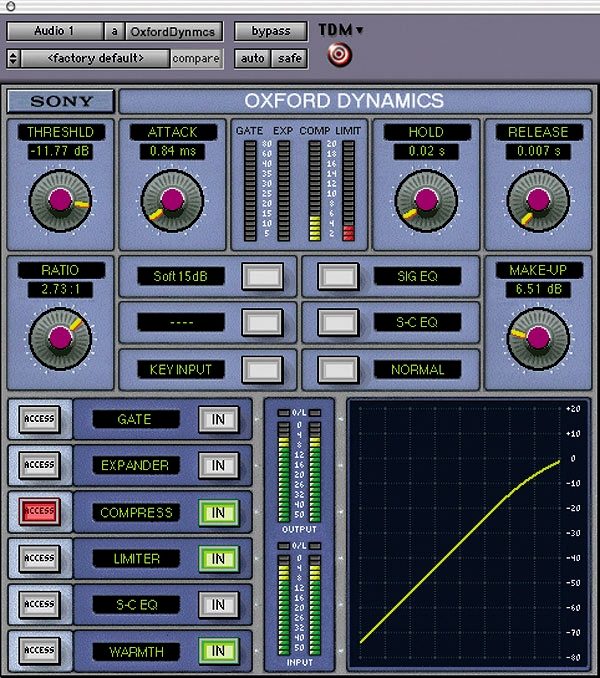Click the bypass button
The height and width of the screenshot is (678, 600).
tap(271, 31)
